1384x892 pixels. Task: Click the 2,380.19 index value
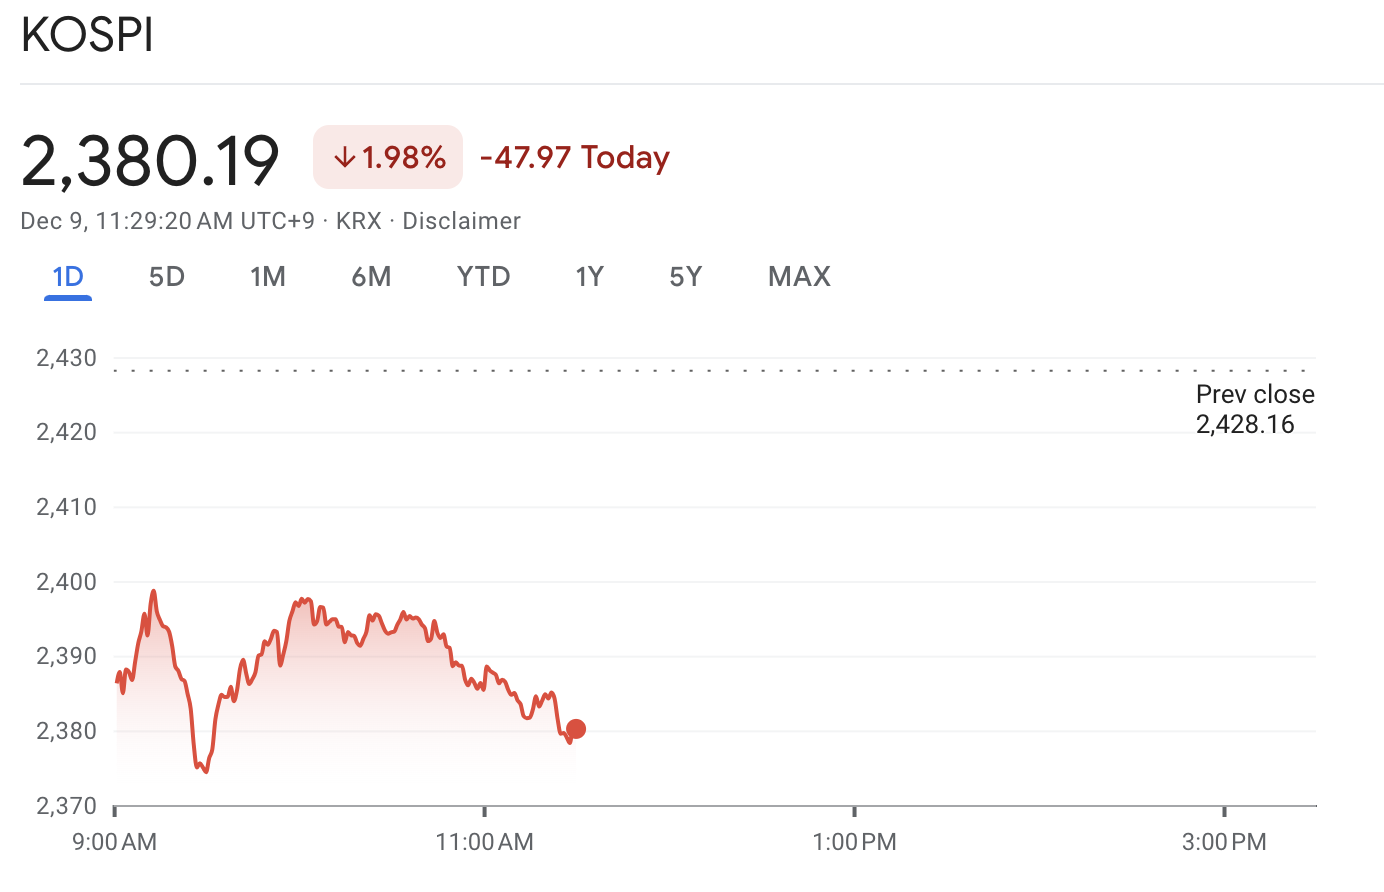click(150, 160)
